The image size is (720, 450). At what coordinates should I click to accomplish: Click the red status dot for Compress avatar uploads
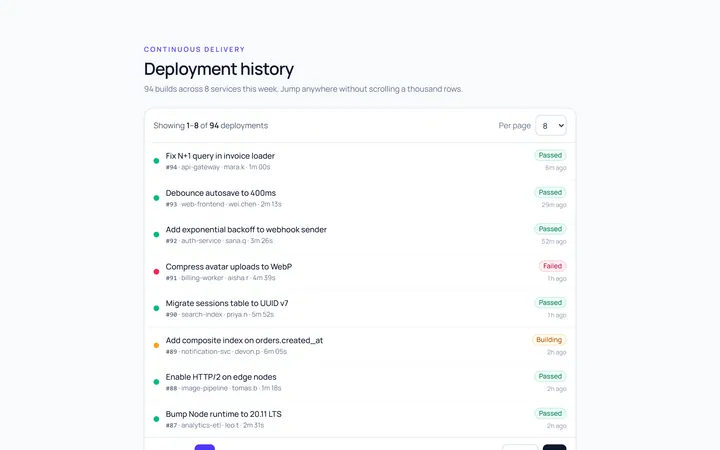[156, 272]
